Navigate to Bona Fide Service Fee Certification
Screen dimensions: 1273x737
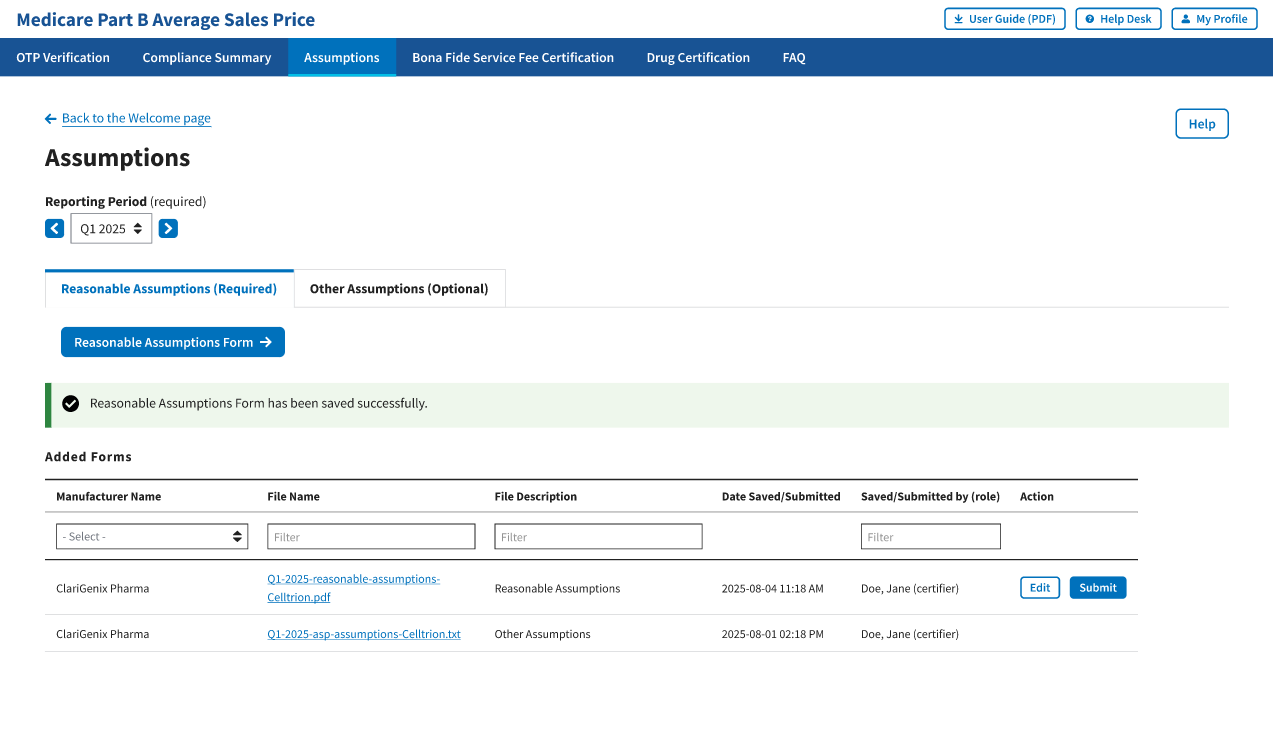coord(513,58)
